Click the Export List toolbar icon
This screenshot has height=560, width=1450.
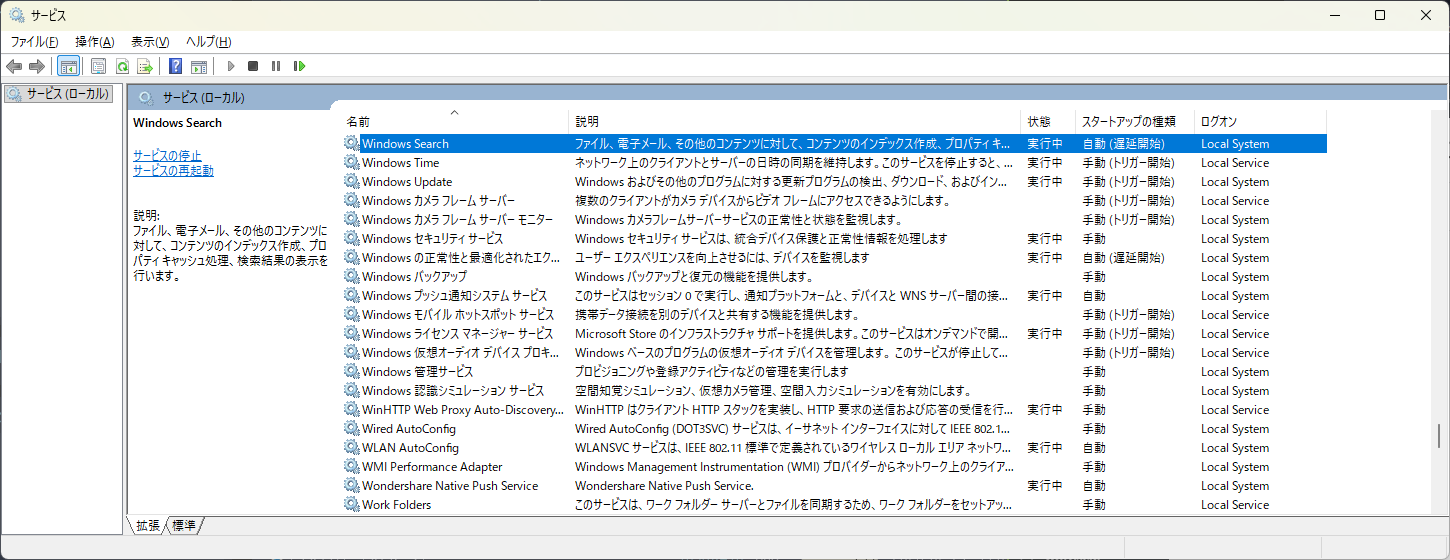(145, 67)
